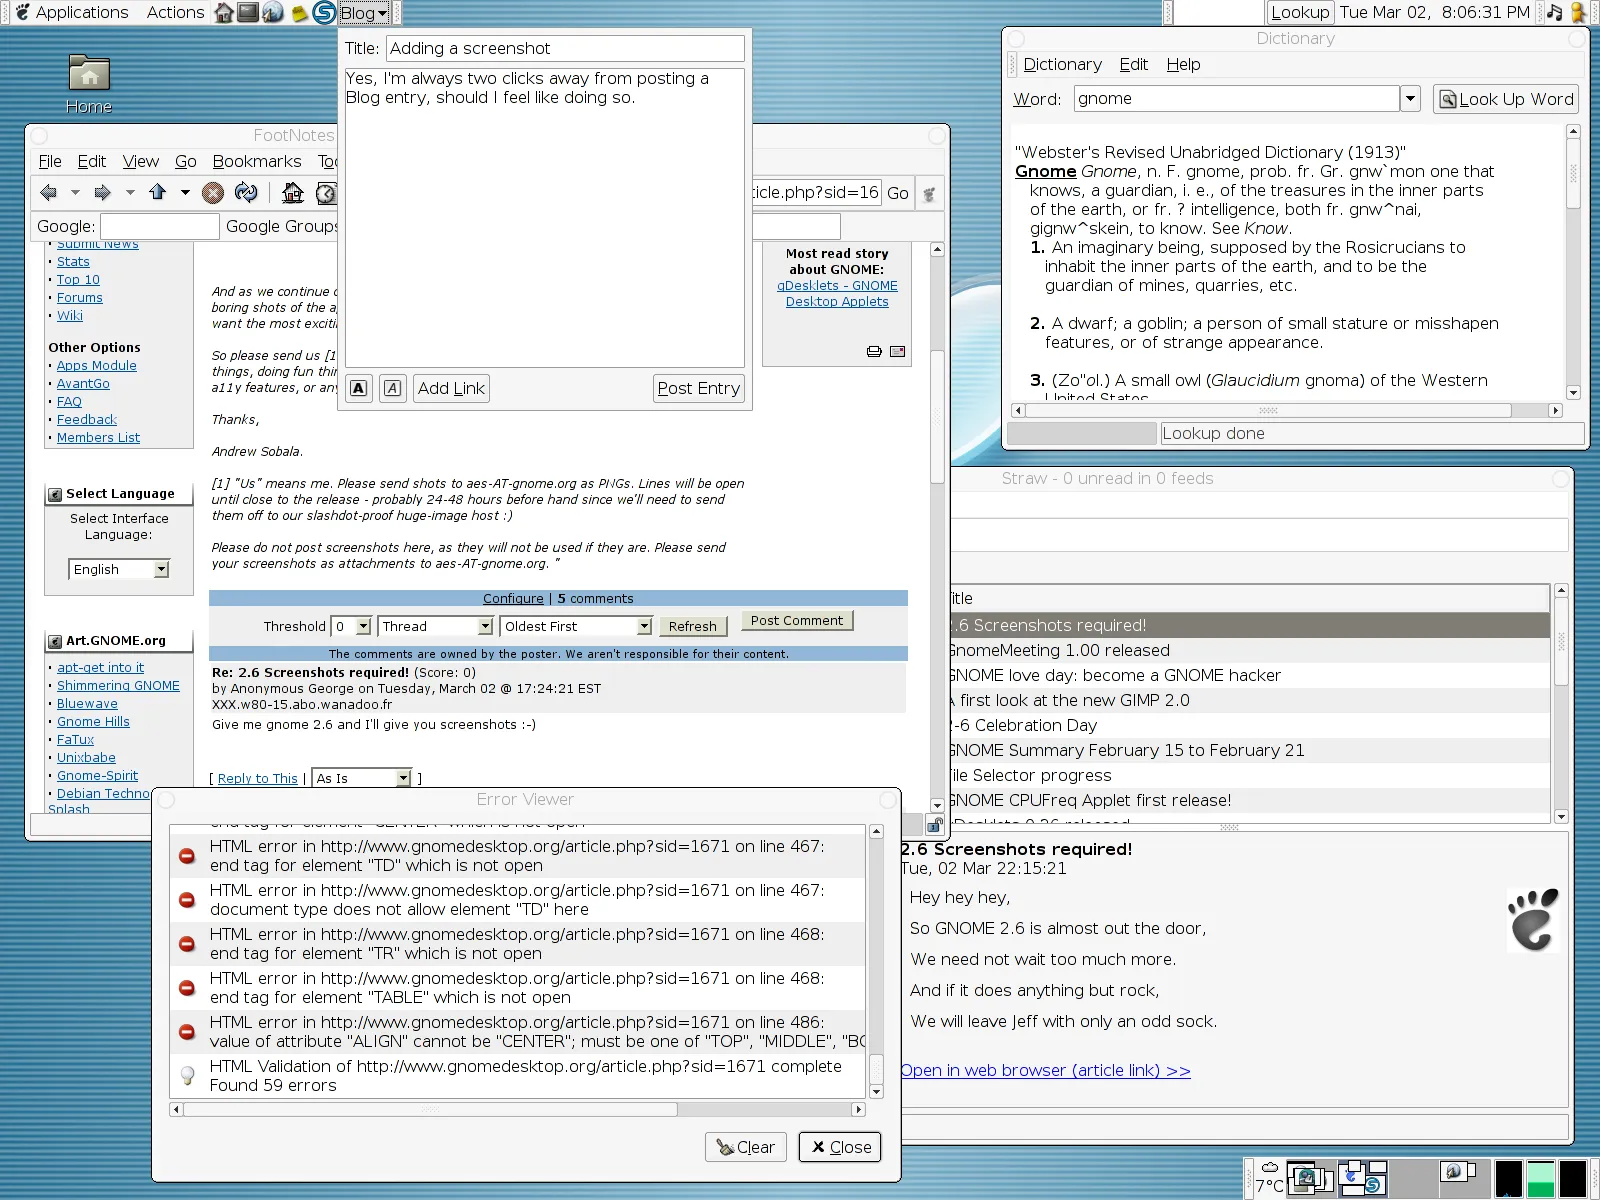This screenshot has height=1200, width=1600.
Task: Open the Straw S icon in the top panel
Action: [323, 13]
